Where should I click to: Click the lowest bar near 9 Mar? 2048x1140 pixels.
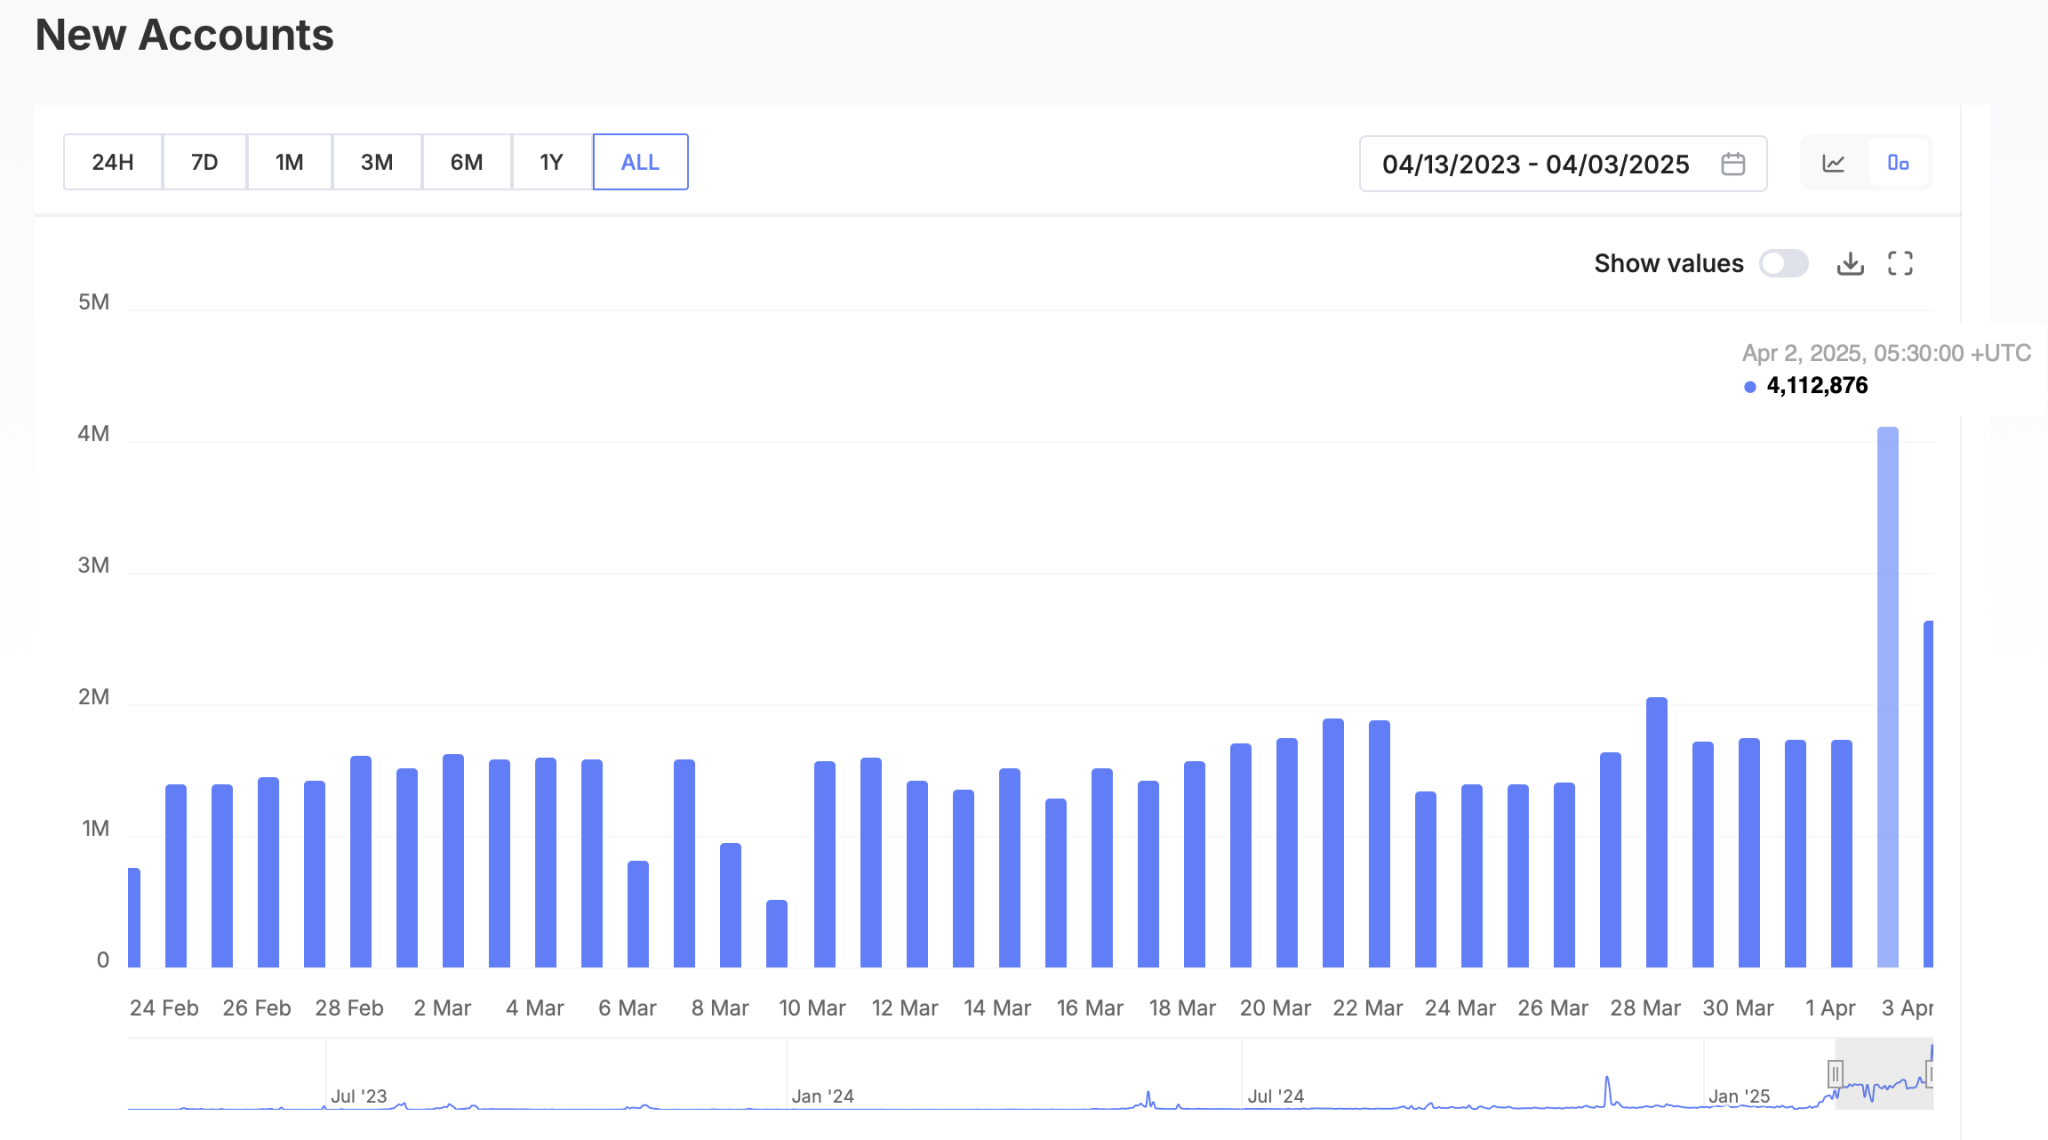point(776,934)
